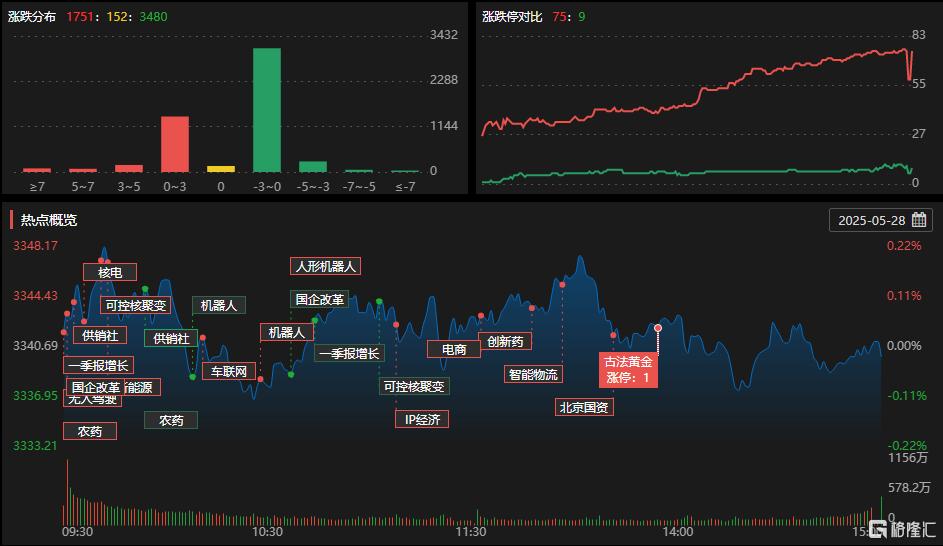Select the green 可控核聚变 hotspot tag
943x546 pixels.
click(414, 386)
